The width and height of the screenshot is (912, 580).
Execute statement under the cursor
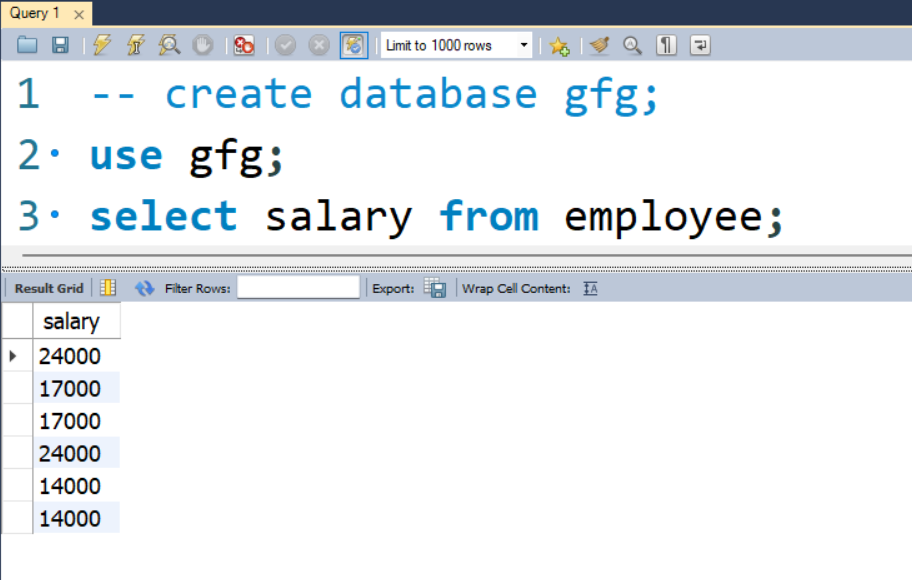coord(136,45)
